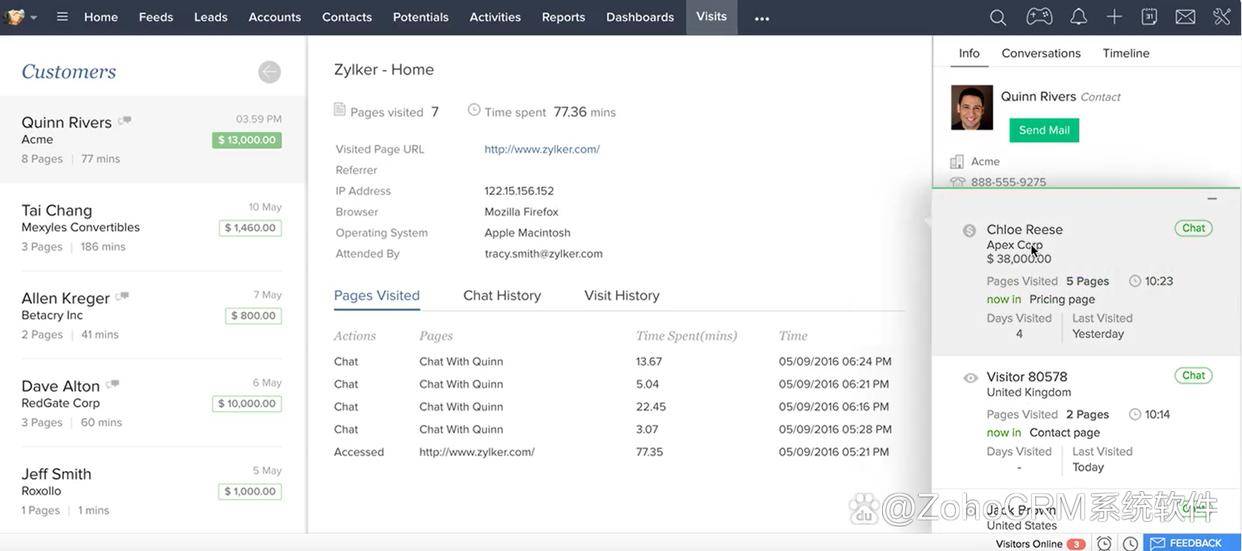Open the Timeline tab
The image size is (1242, 551).
tap(1126, 53)
